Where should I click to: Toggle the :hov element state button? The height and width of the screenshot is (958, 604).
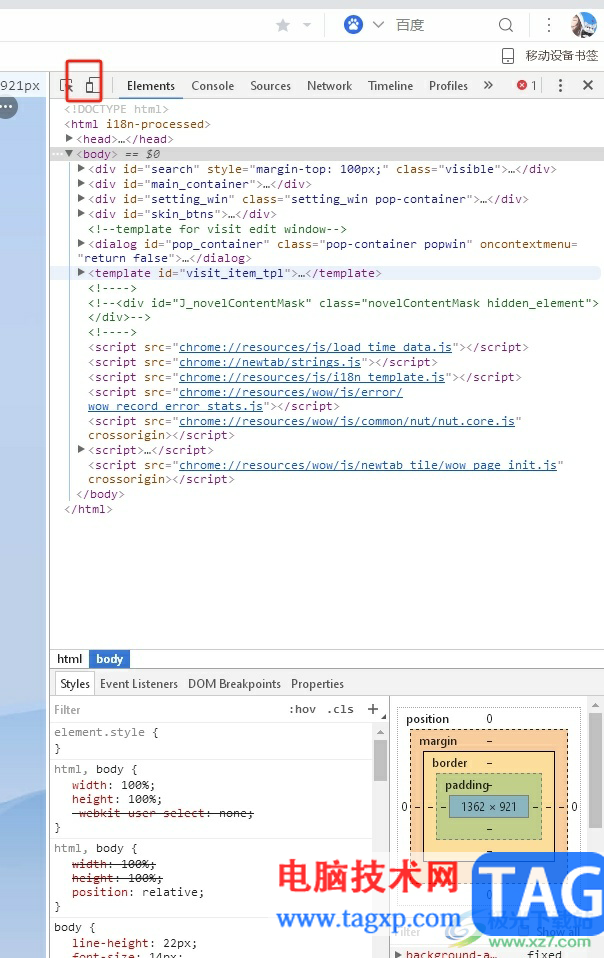click(302, 709)
